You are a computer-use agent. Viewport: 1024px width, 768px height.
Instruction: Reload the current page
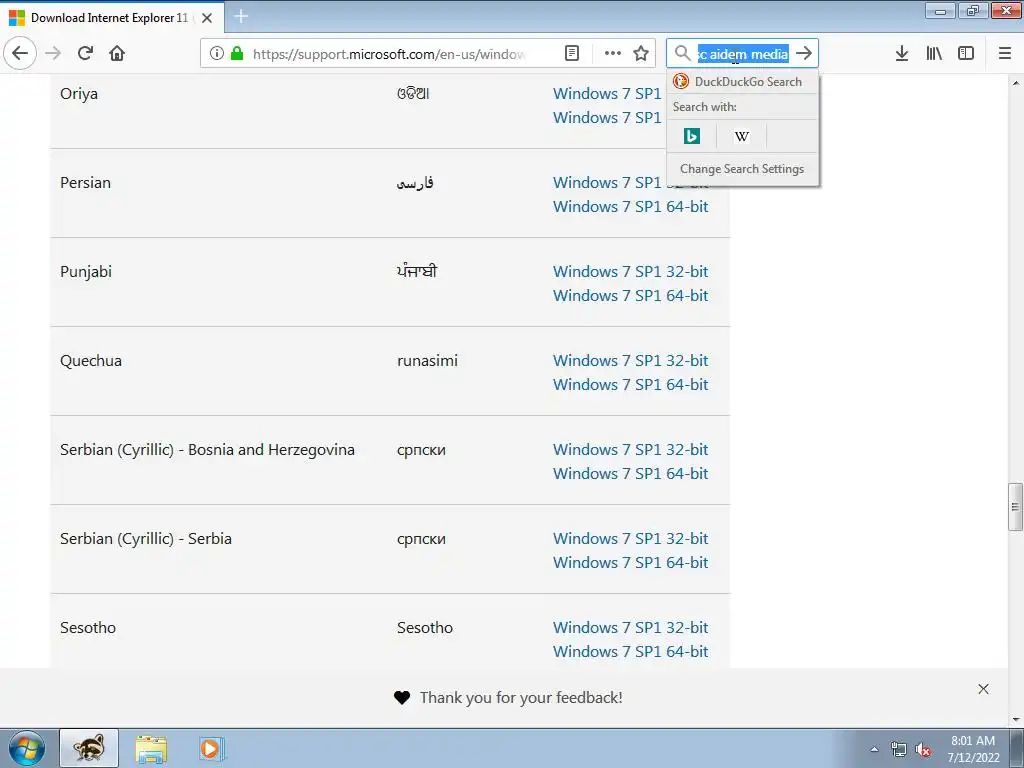click(x=85, y=53)
